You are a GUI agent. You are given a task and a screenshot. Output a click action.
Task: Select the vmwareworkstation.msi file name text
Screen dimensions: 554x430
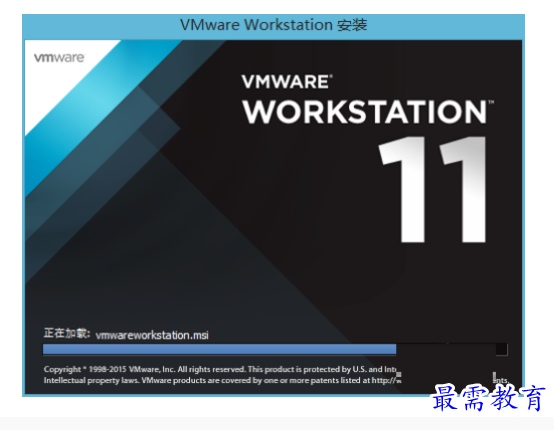pos(152,335)
